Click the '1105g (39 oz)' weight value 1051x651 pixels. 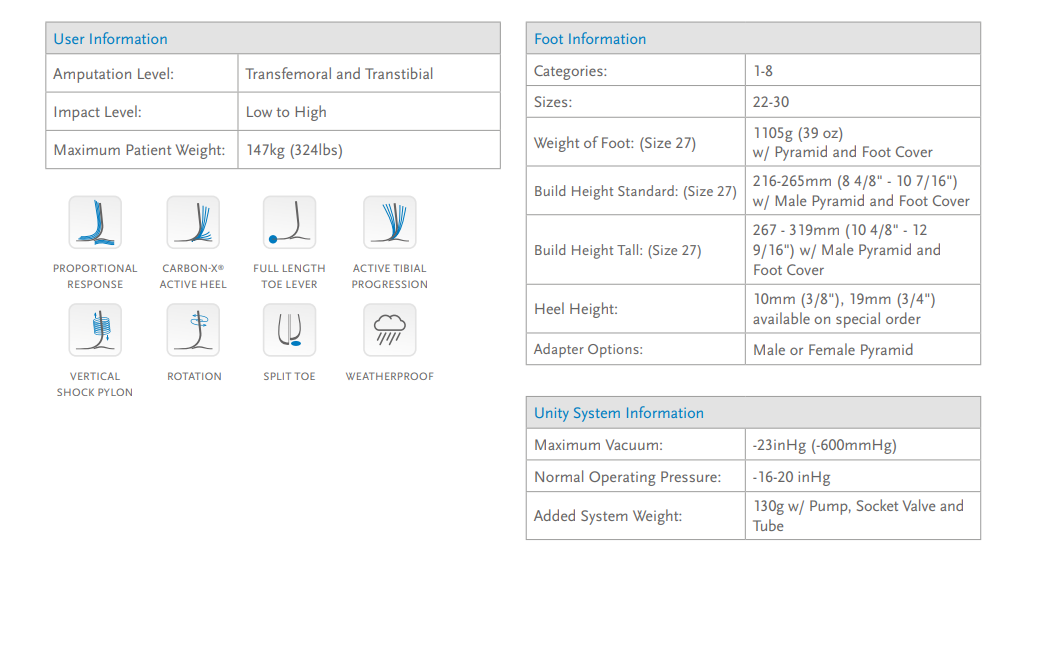pos(798,133)
